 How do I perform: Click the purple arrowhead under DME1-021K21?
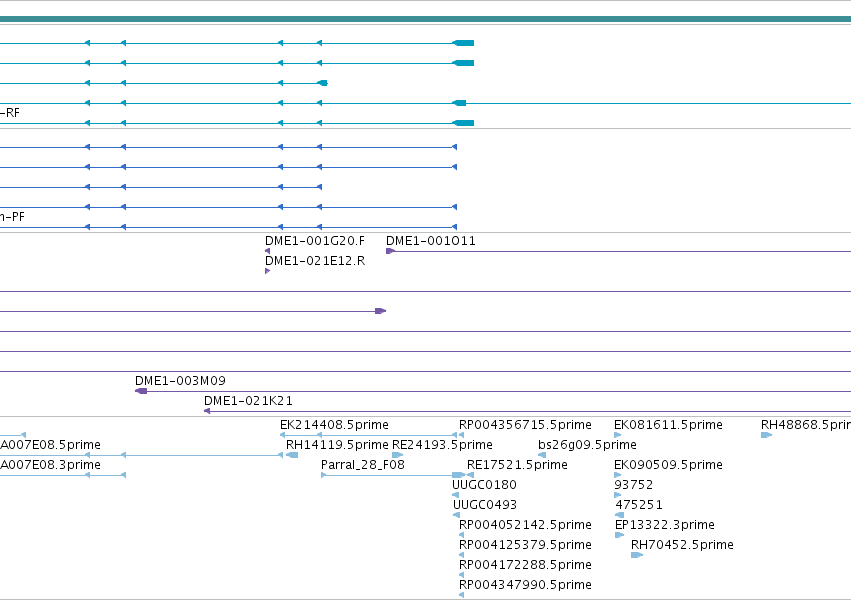click(207, 411)
